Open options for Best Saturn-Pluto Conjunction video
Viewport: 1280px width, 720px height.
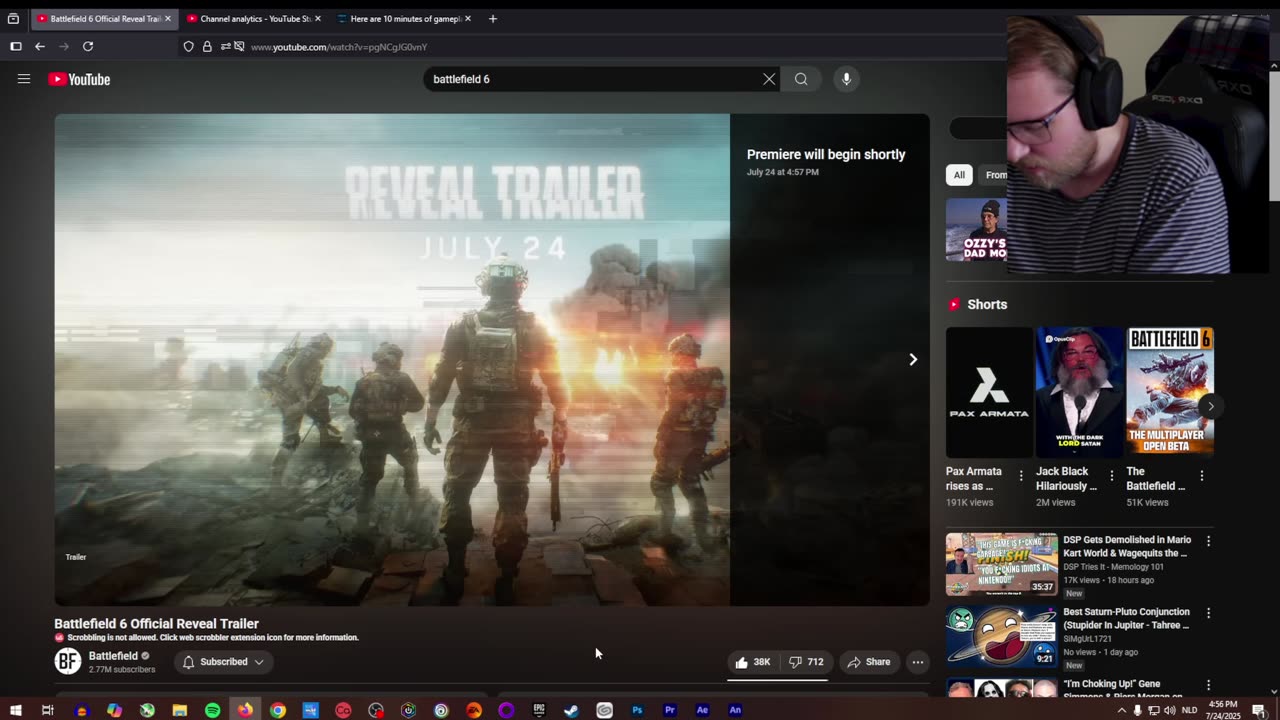pyautogui.click(x=1208, y=613)
